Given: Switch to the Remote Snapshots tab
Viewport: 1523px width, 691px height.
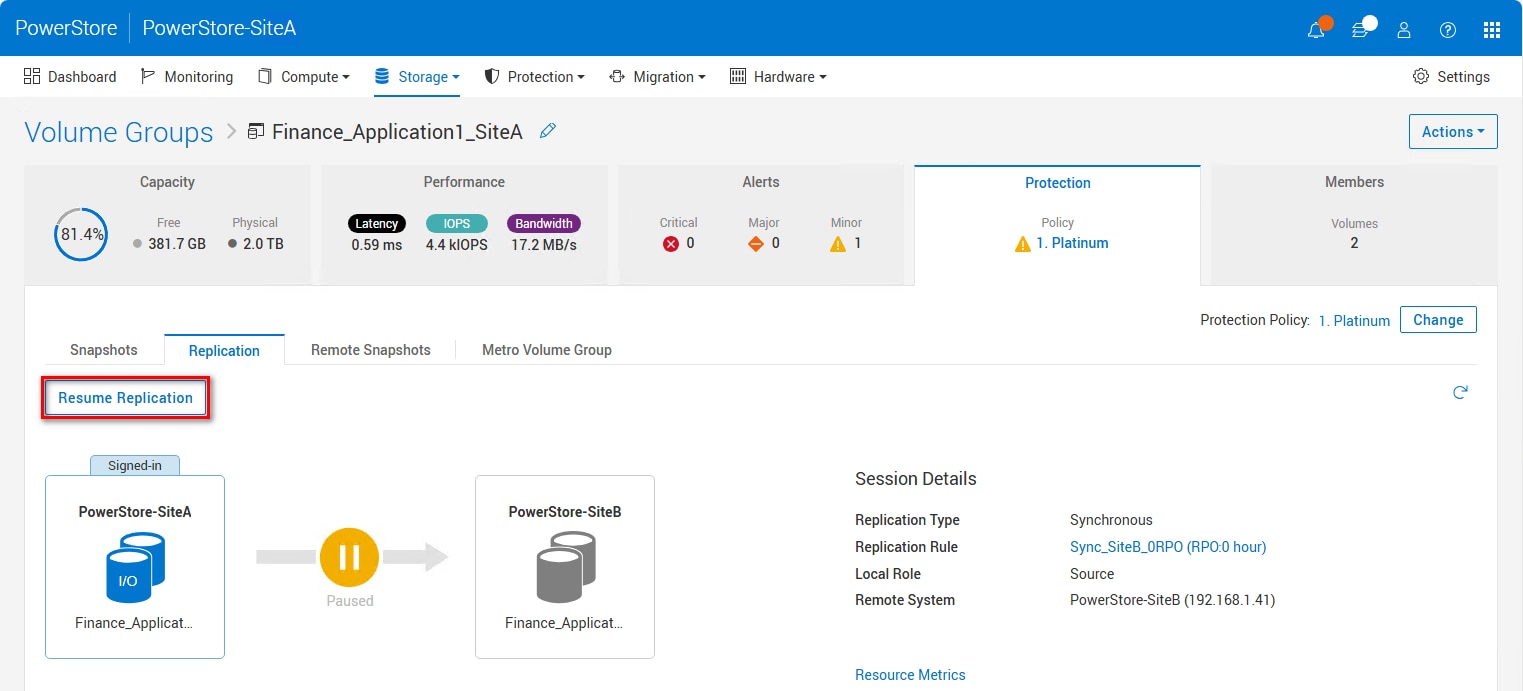Looking at the screenshot, I should (x=371, y=350).
